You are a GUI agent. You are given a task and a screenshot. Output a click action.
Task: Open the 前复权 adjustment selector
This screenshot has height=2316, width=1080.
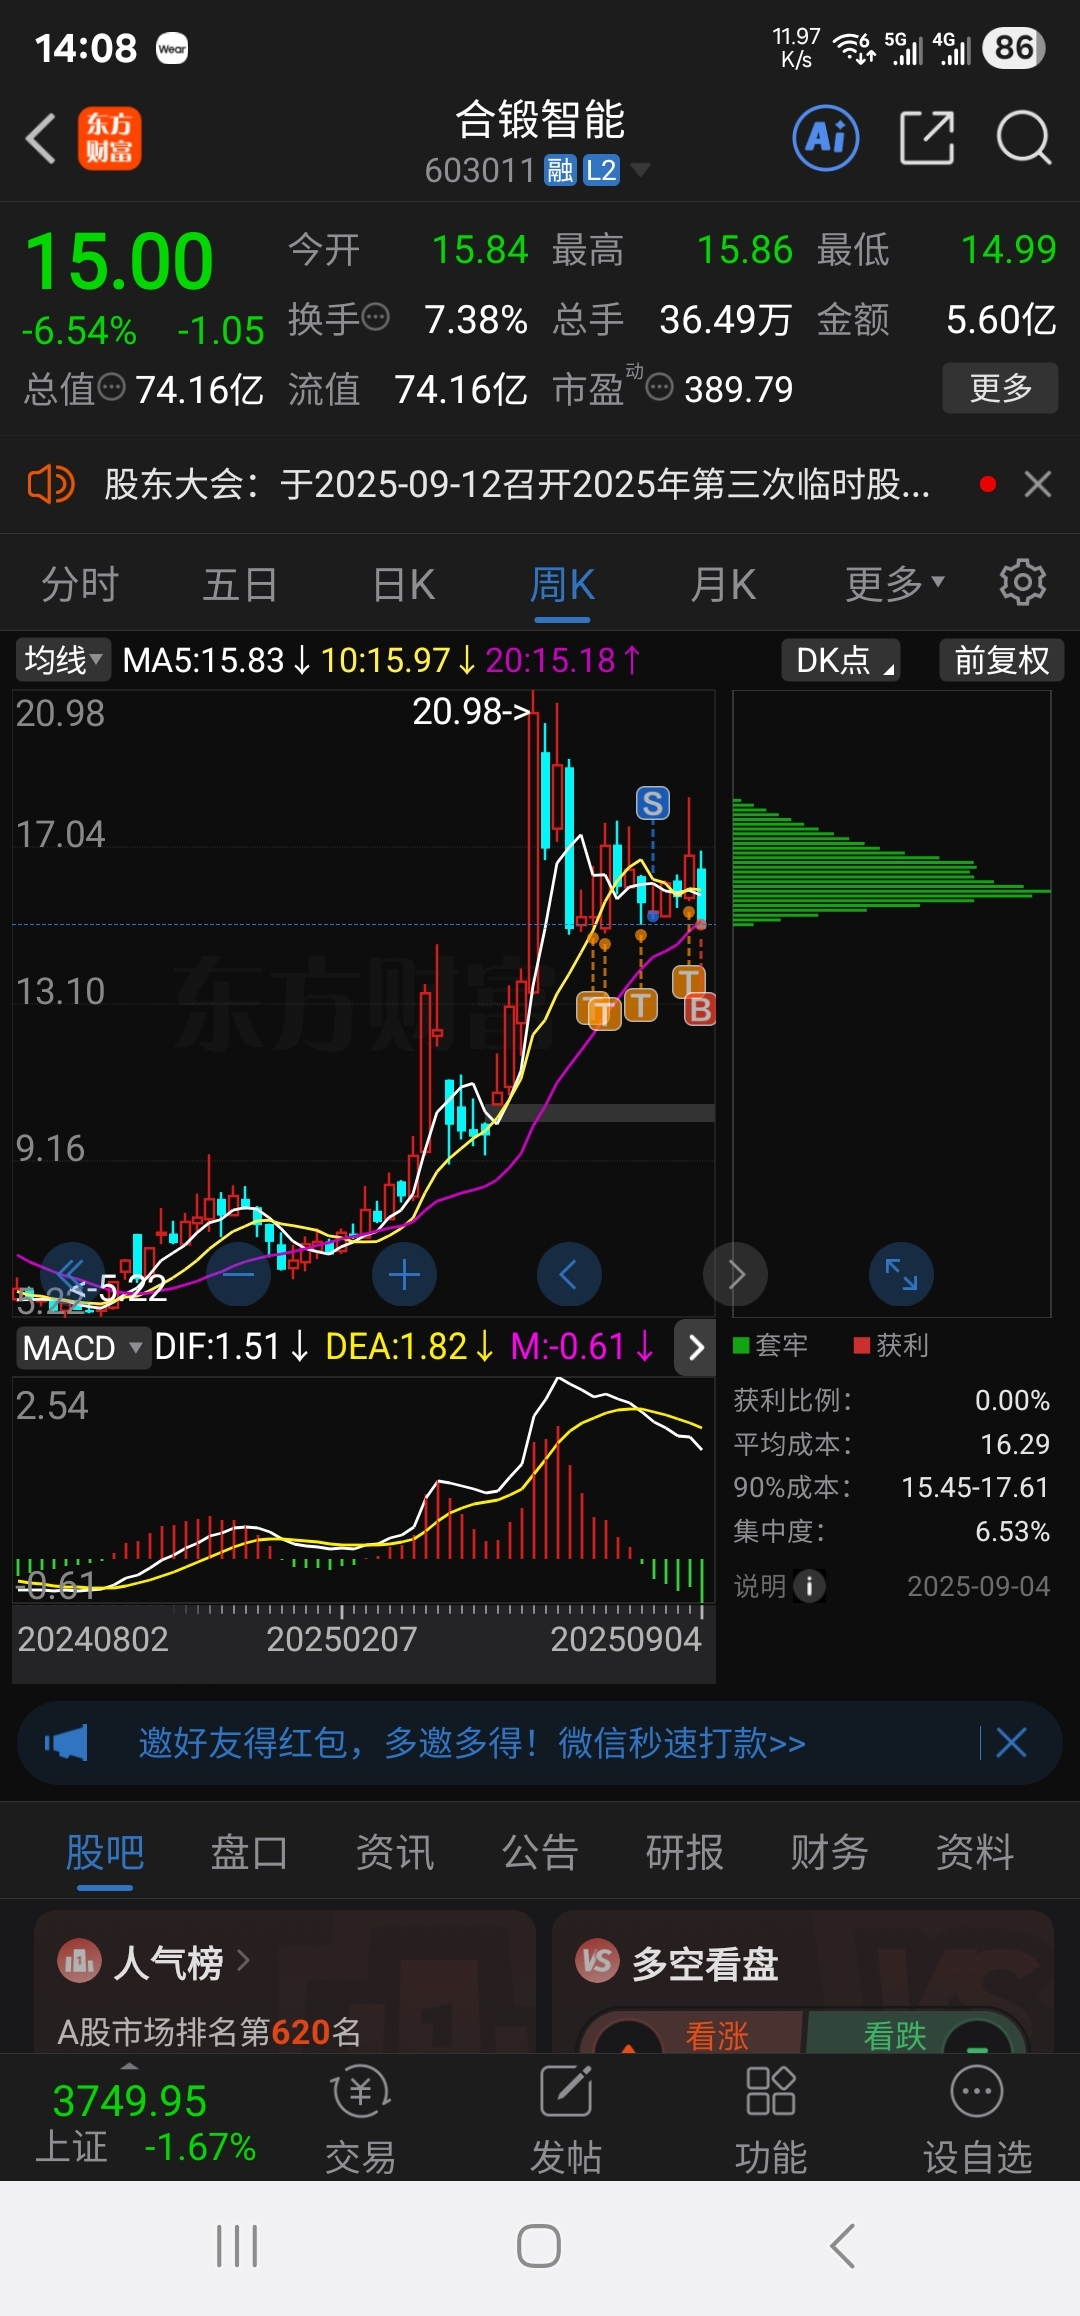coord(1001,660)
